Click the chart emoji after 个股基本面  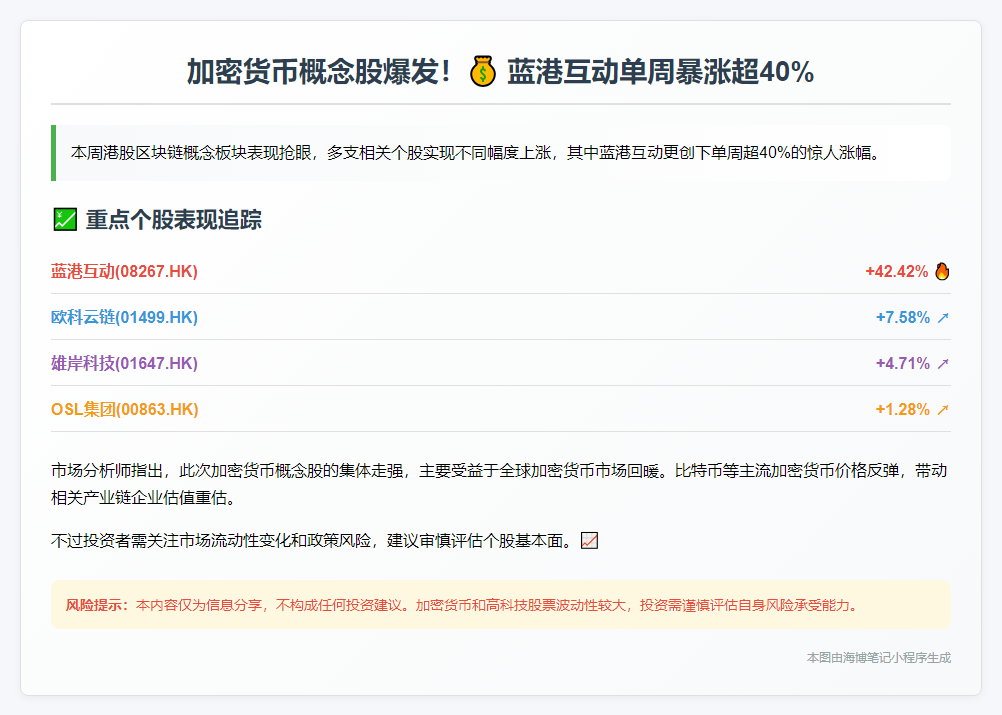tap(589, 541)
